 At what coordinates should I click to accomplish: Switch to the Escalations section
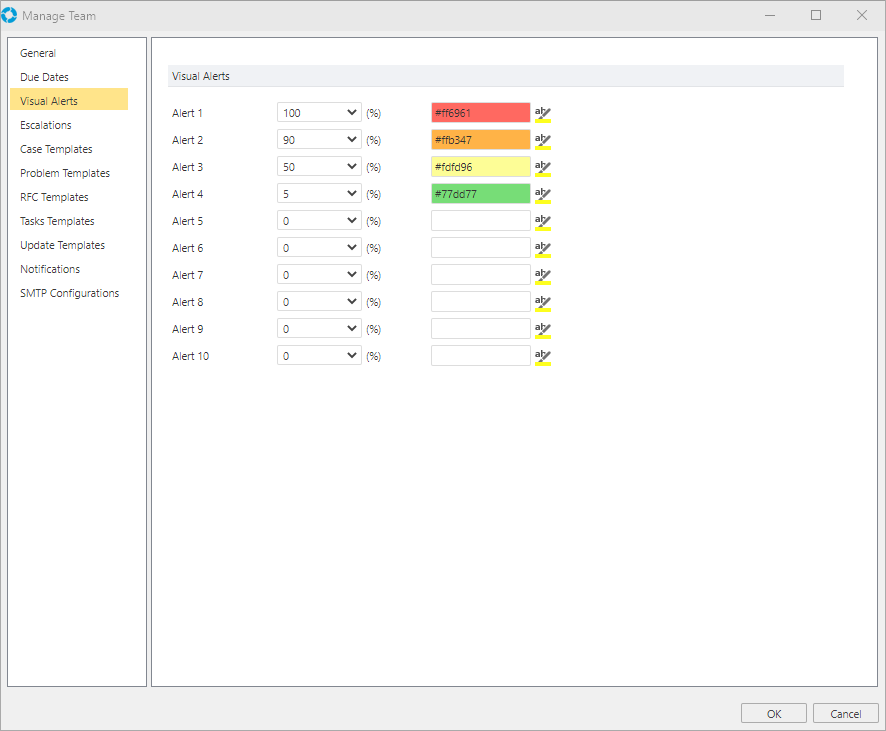[x=46, y=125]
